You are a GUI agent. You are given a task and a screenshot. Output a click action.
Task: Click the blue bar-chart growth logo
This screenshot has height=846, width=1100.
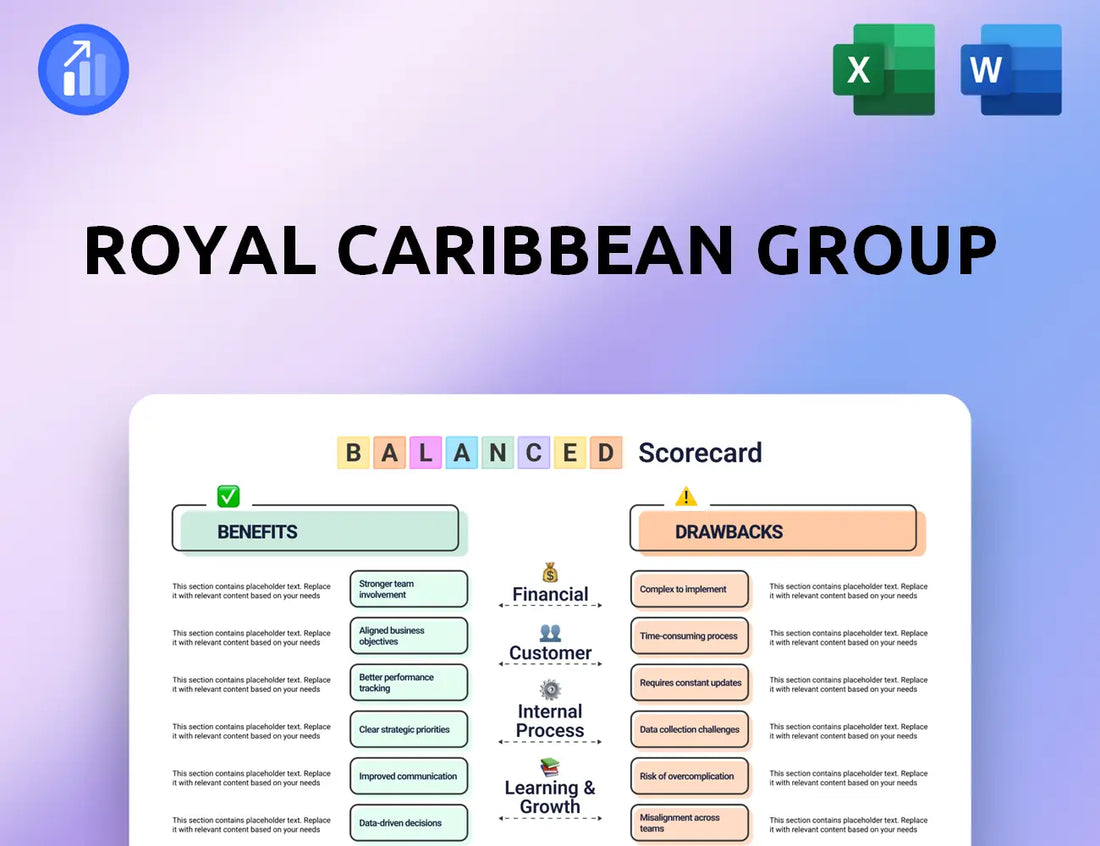[x=83, y=69]
